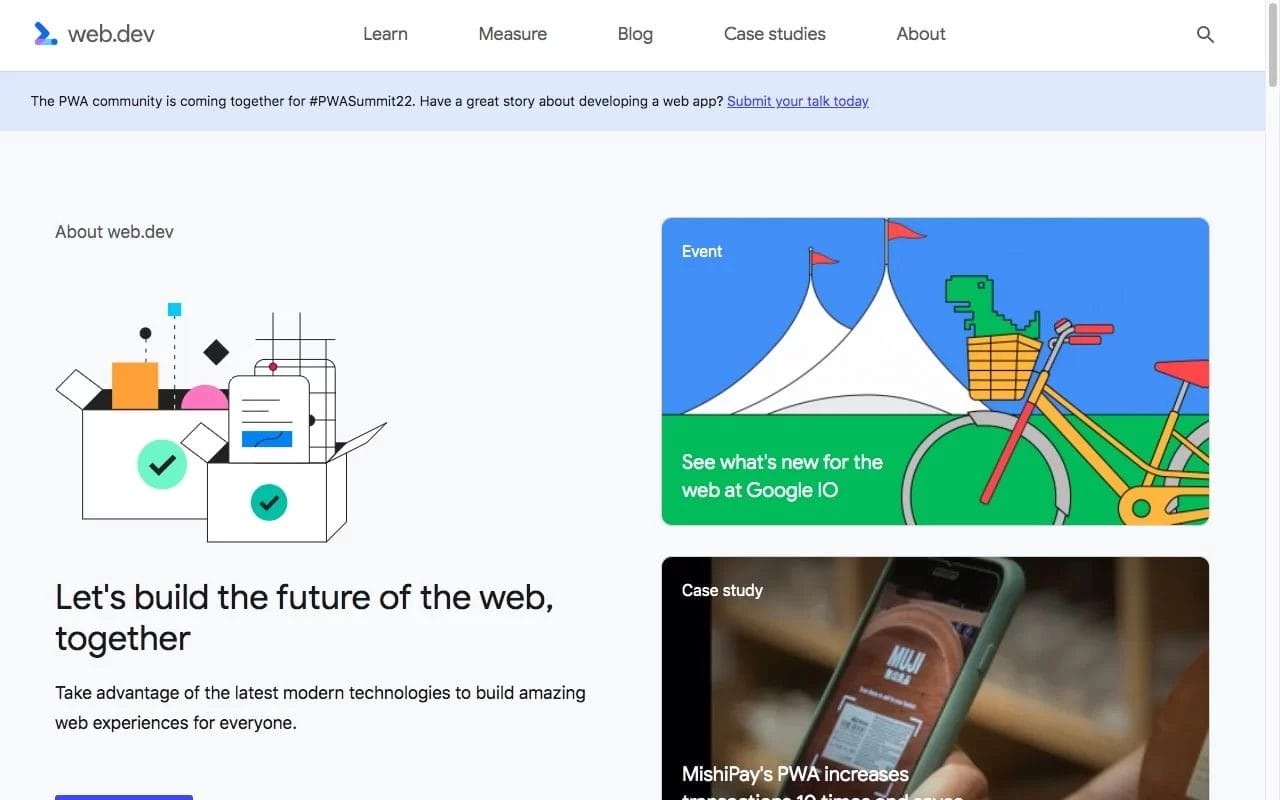Open the Blog section

tap(635, 34)
